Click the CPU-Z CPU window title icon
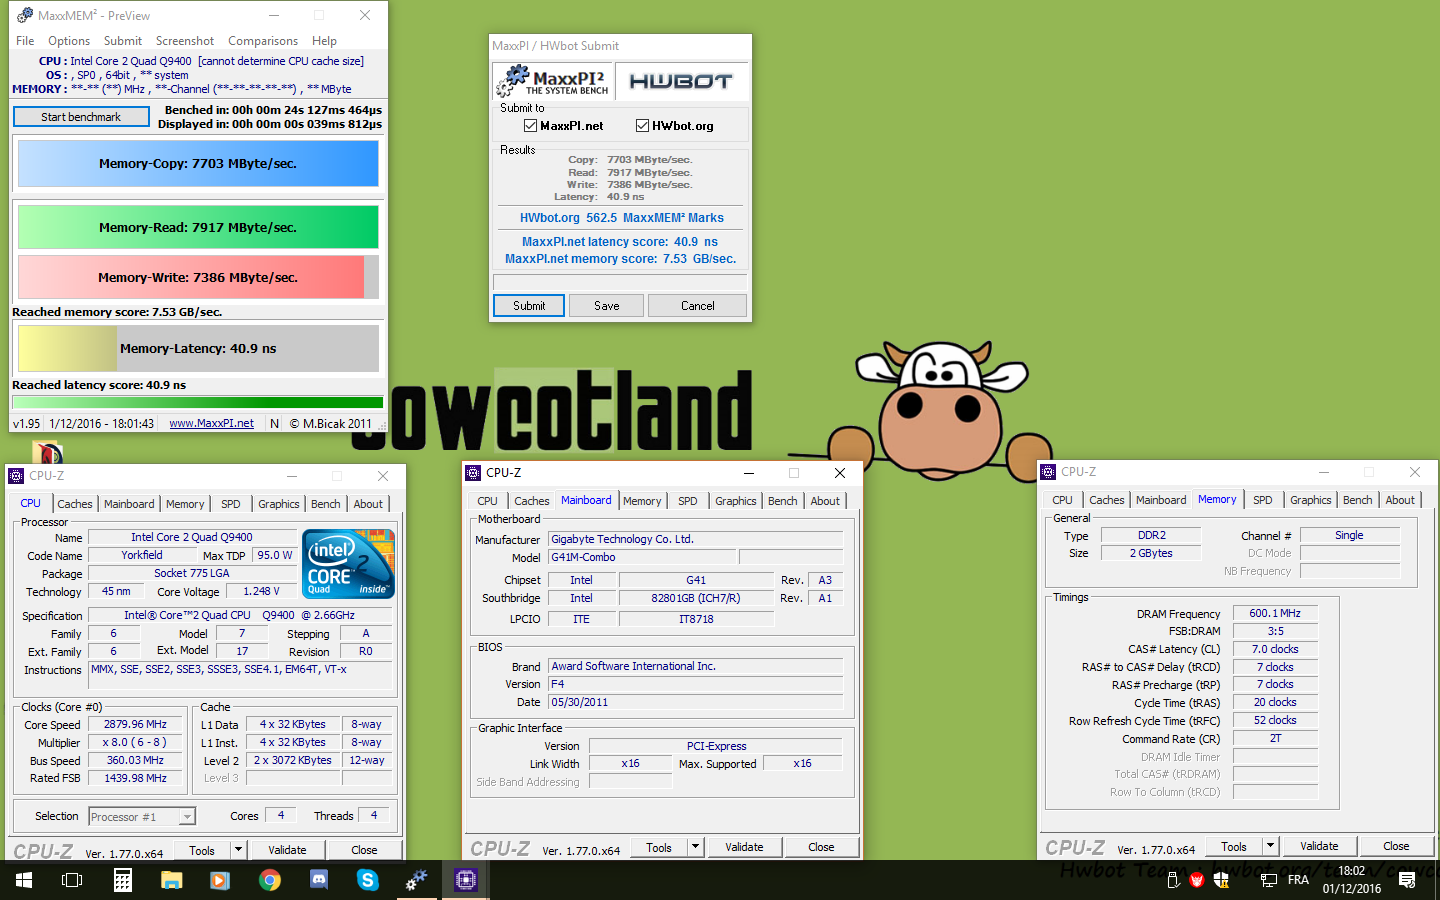 (x=17, y=476)
